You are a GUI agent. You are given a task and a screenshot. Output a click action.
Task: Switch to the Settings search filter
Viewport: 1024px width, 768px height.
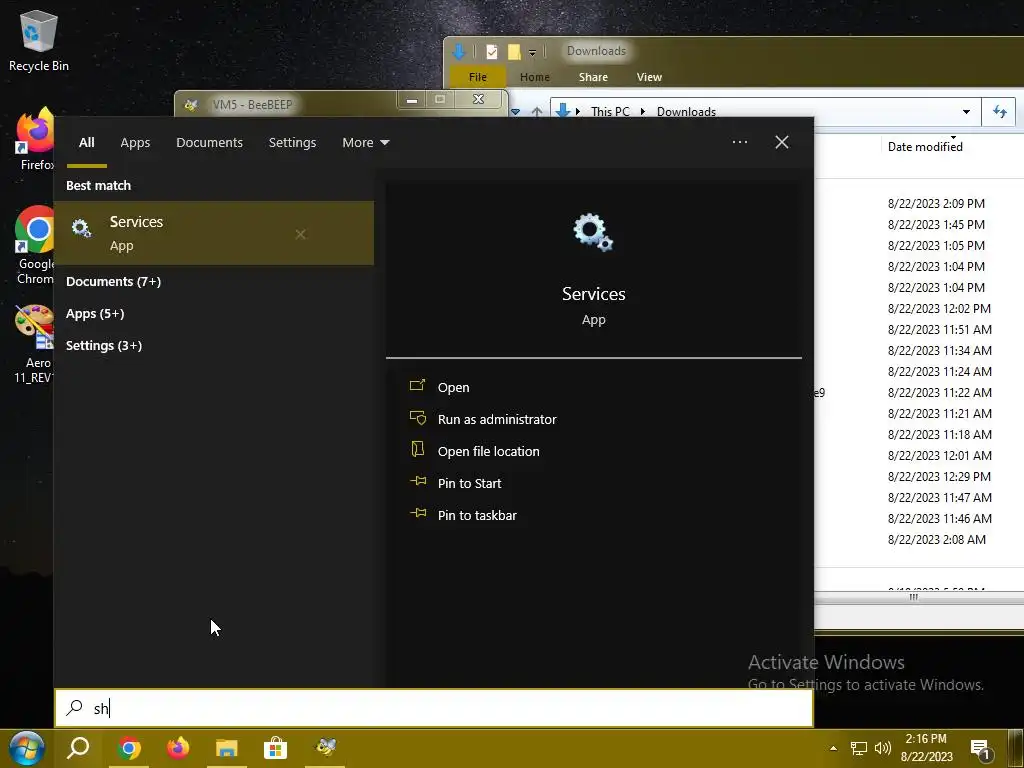coord(292,142)
